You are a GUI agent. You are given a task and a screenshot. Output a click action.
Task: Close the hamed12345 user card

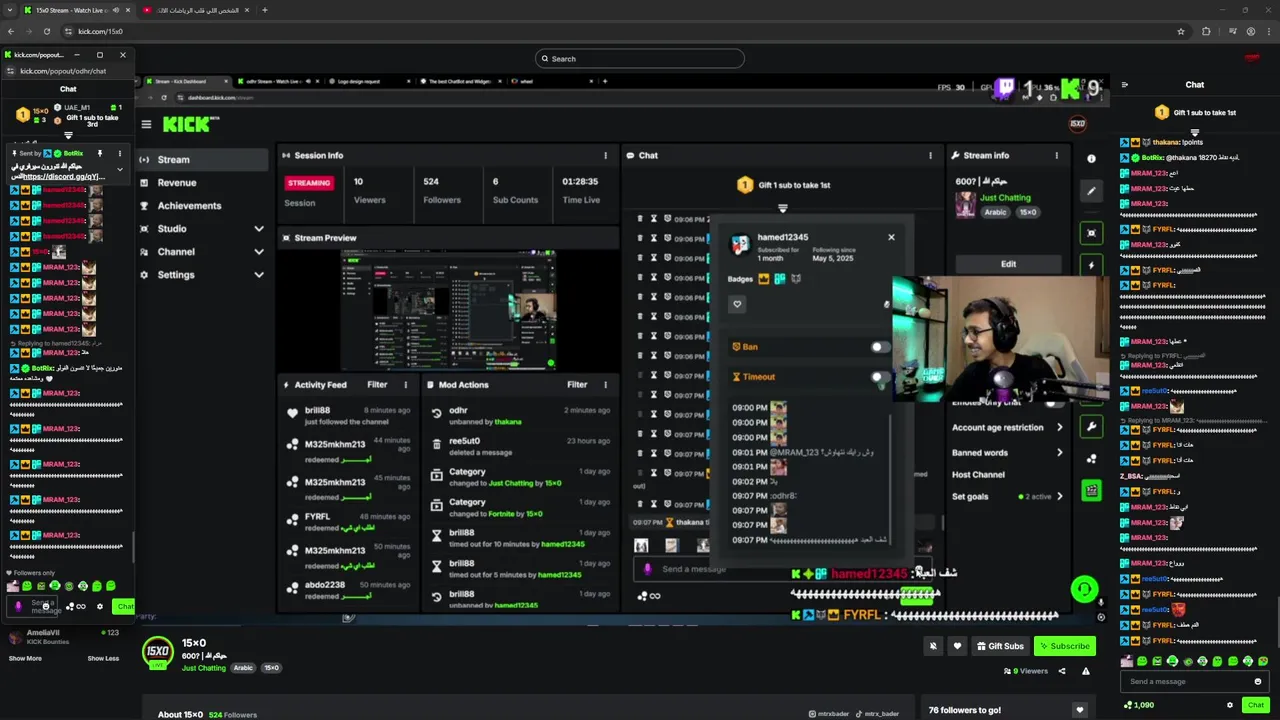point(891,237)
